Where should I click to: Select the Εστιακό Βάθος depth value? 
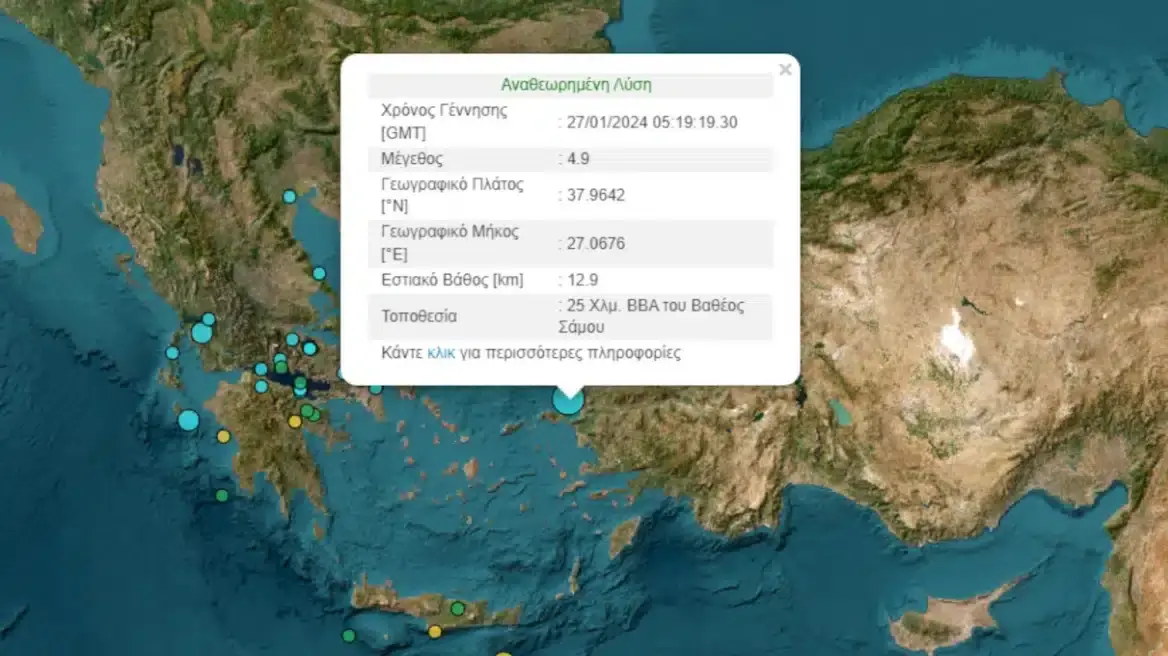pos(578,280)
